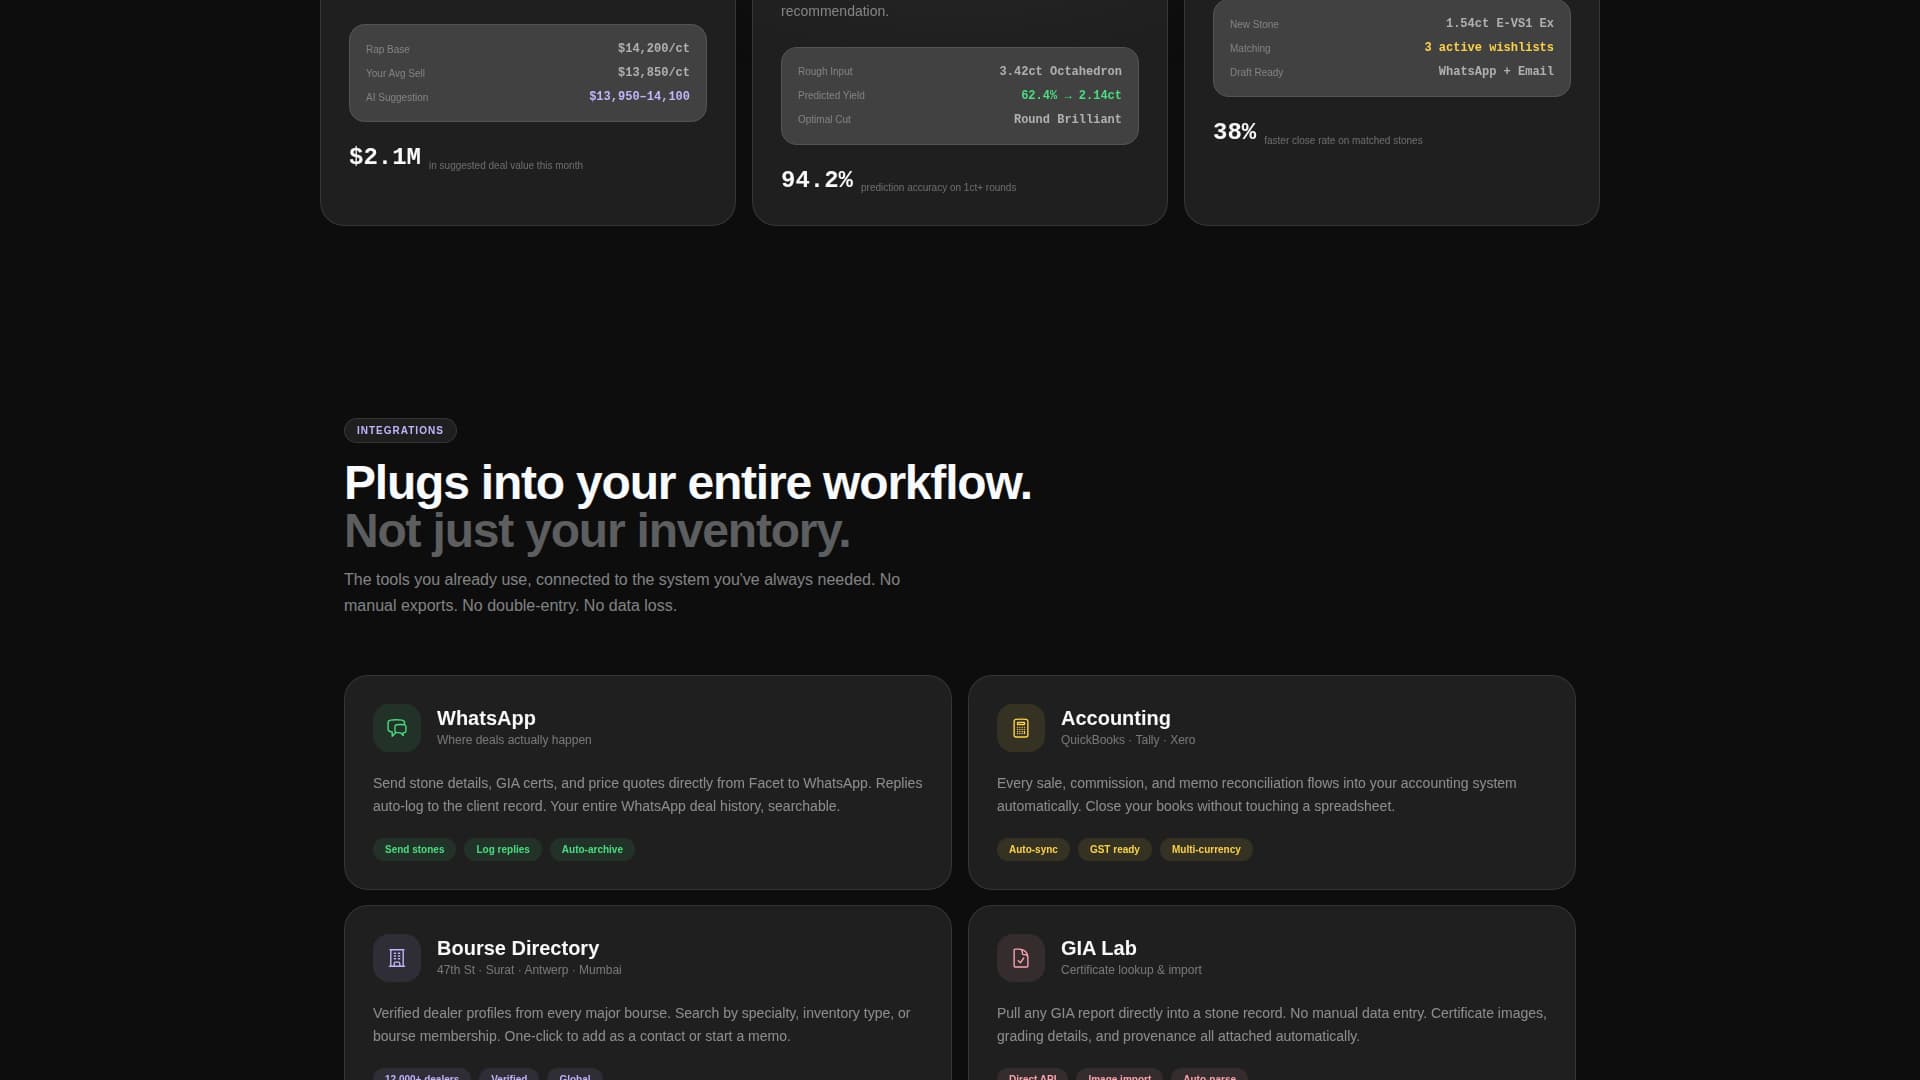Open the Accounting integration title

pos(1115,718)
